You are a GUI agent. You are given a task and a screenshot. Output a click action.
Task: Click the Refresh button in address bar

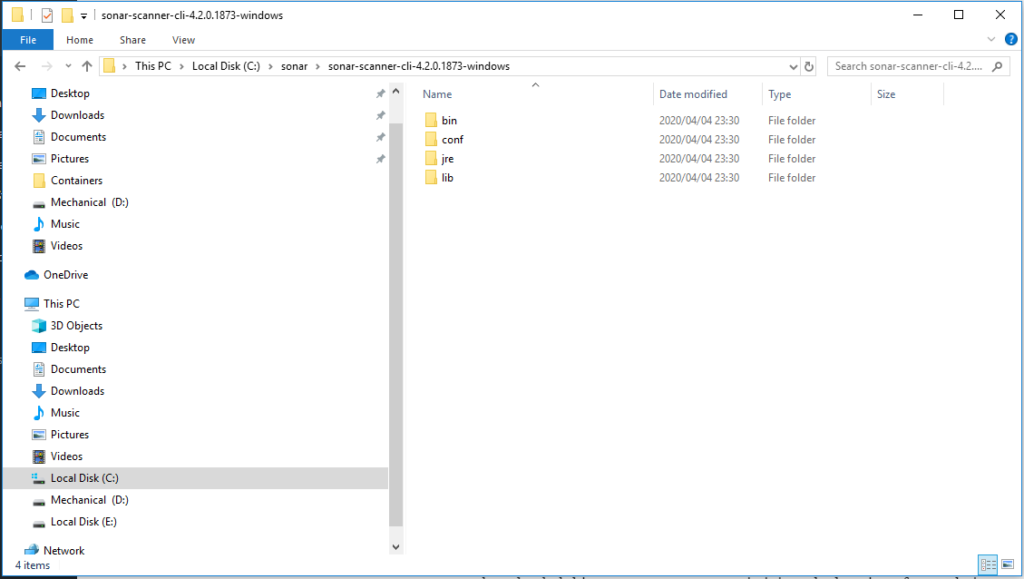(x=809, y=66)
